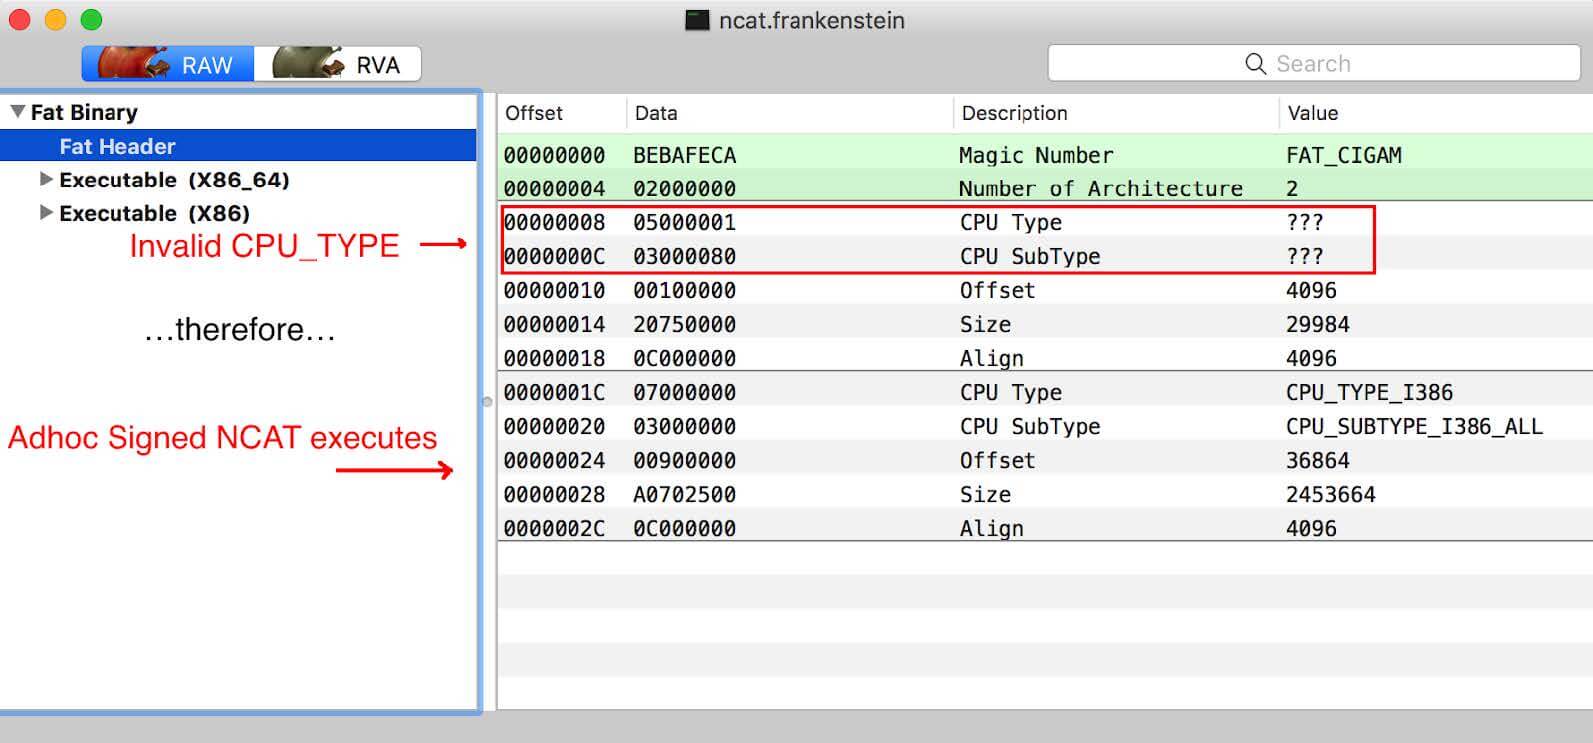Select the CPU_TYPE_I386 value cell
This screenshot has height=743, width=1593.
[x=1369, y=392]
